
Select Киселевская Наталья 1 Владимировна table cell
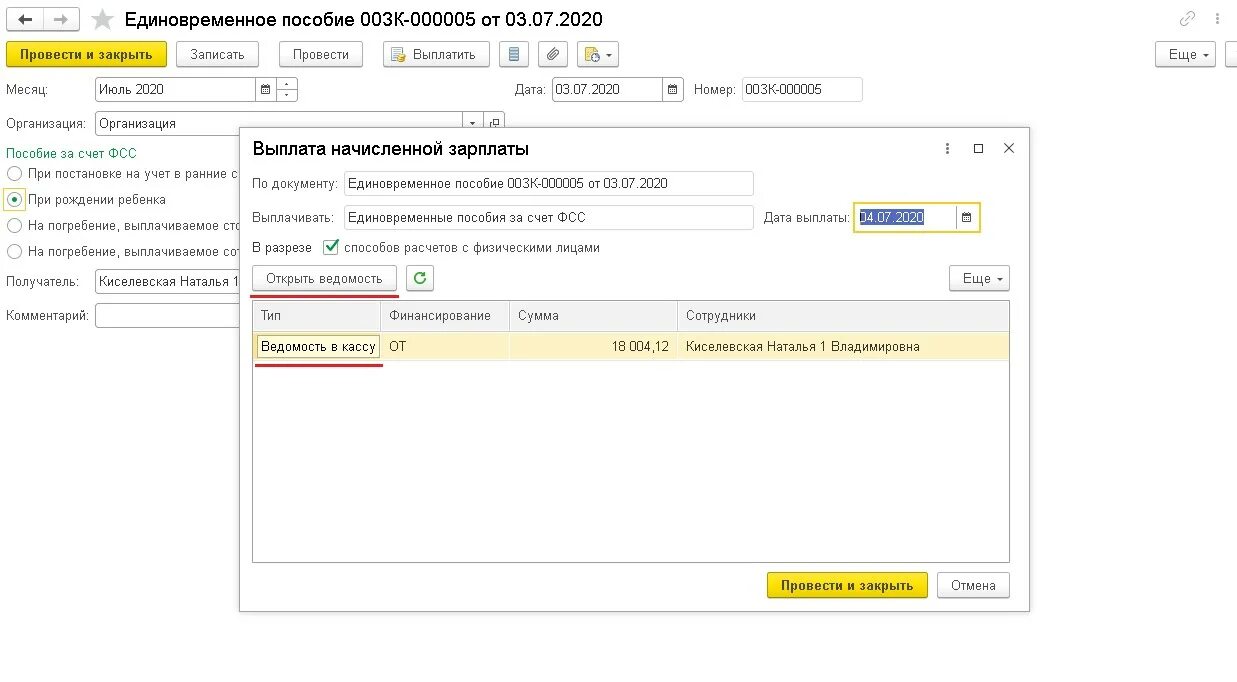pos(843,346)
